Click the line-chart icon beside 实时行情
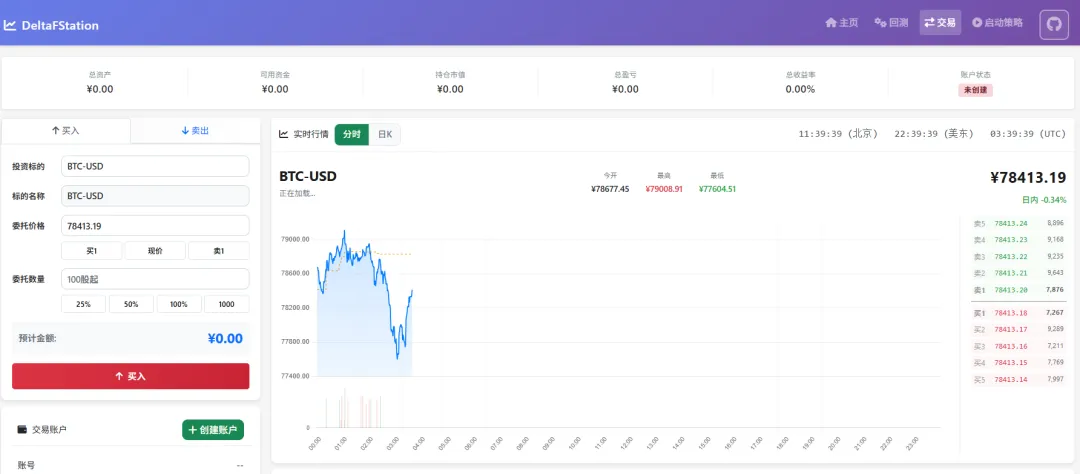Screen dimensions: 1080x474 coord(284,134)
